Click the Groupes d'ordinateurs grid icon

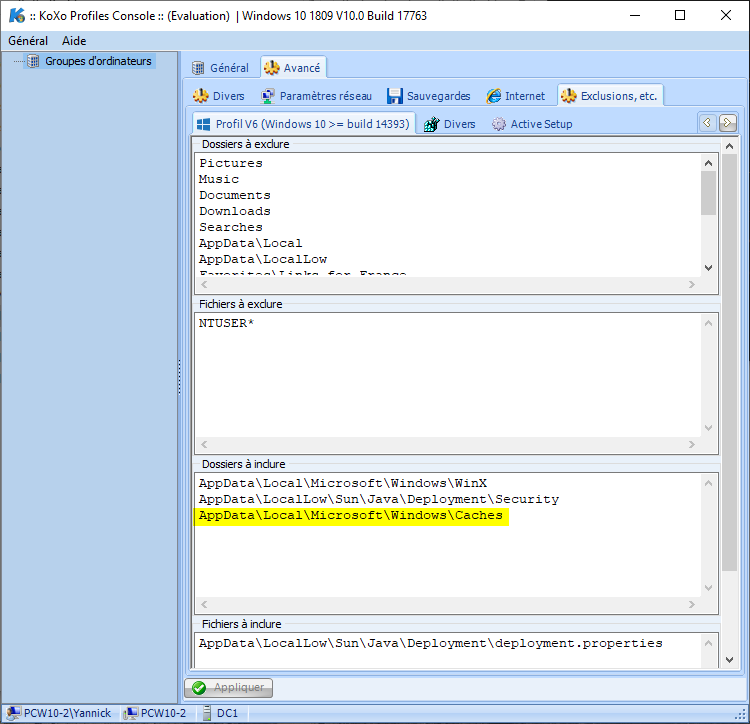point(33,61)
